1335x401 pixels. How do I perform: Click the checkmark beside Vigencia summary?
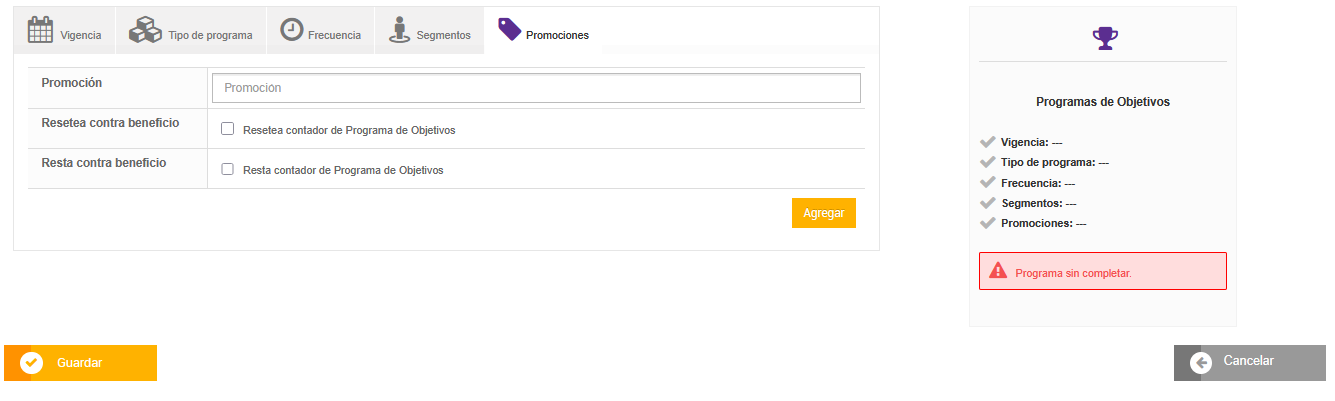click(988, 142)
